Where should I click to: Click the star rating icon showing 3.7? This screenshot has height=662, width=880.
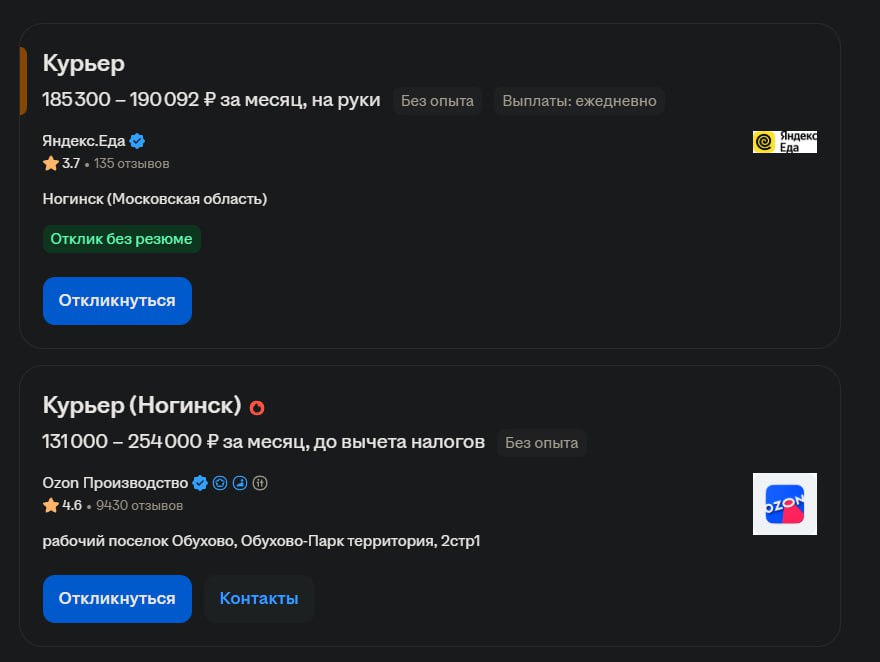click(x=51, y=163)
